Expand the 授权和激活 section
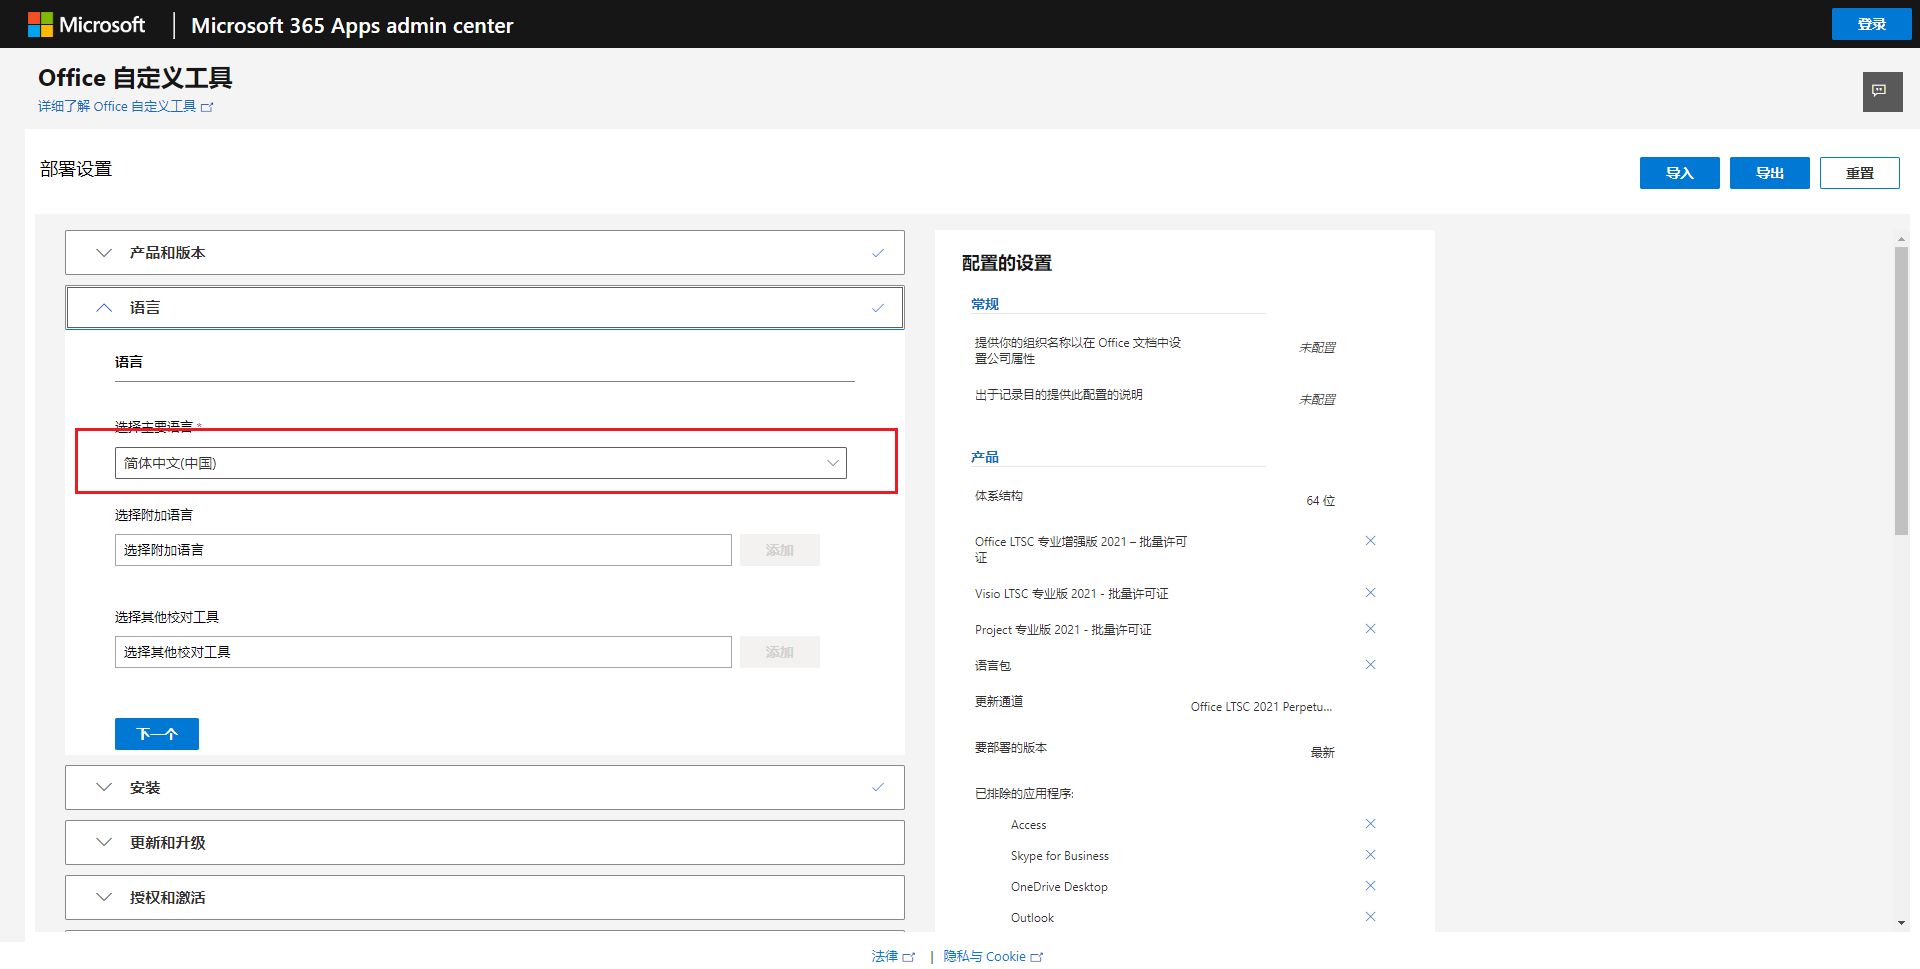Screen dimensions: 1920x969 click(485, 898)
